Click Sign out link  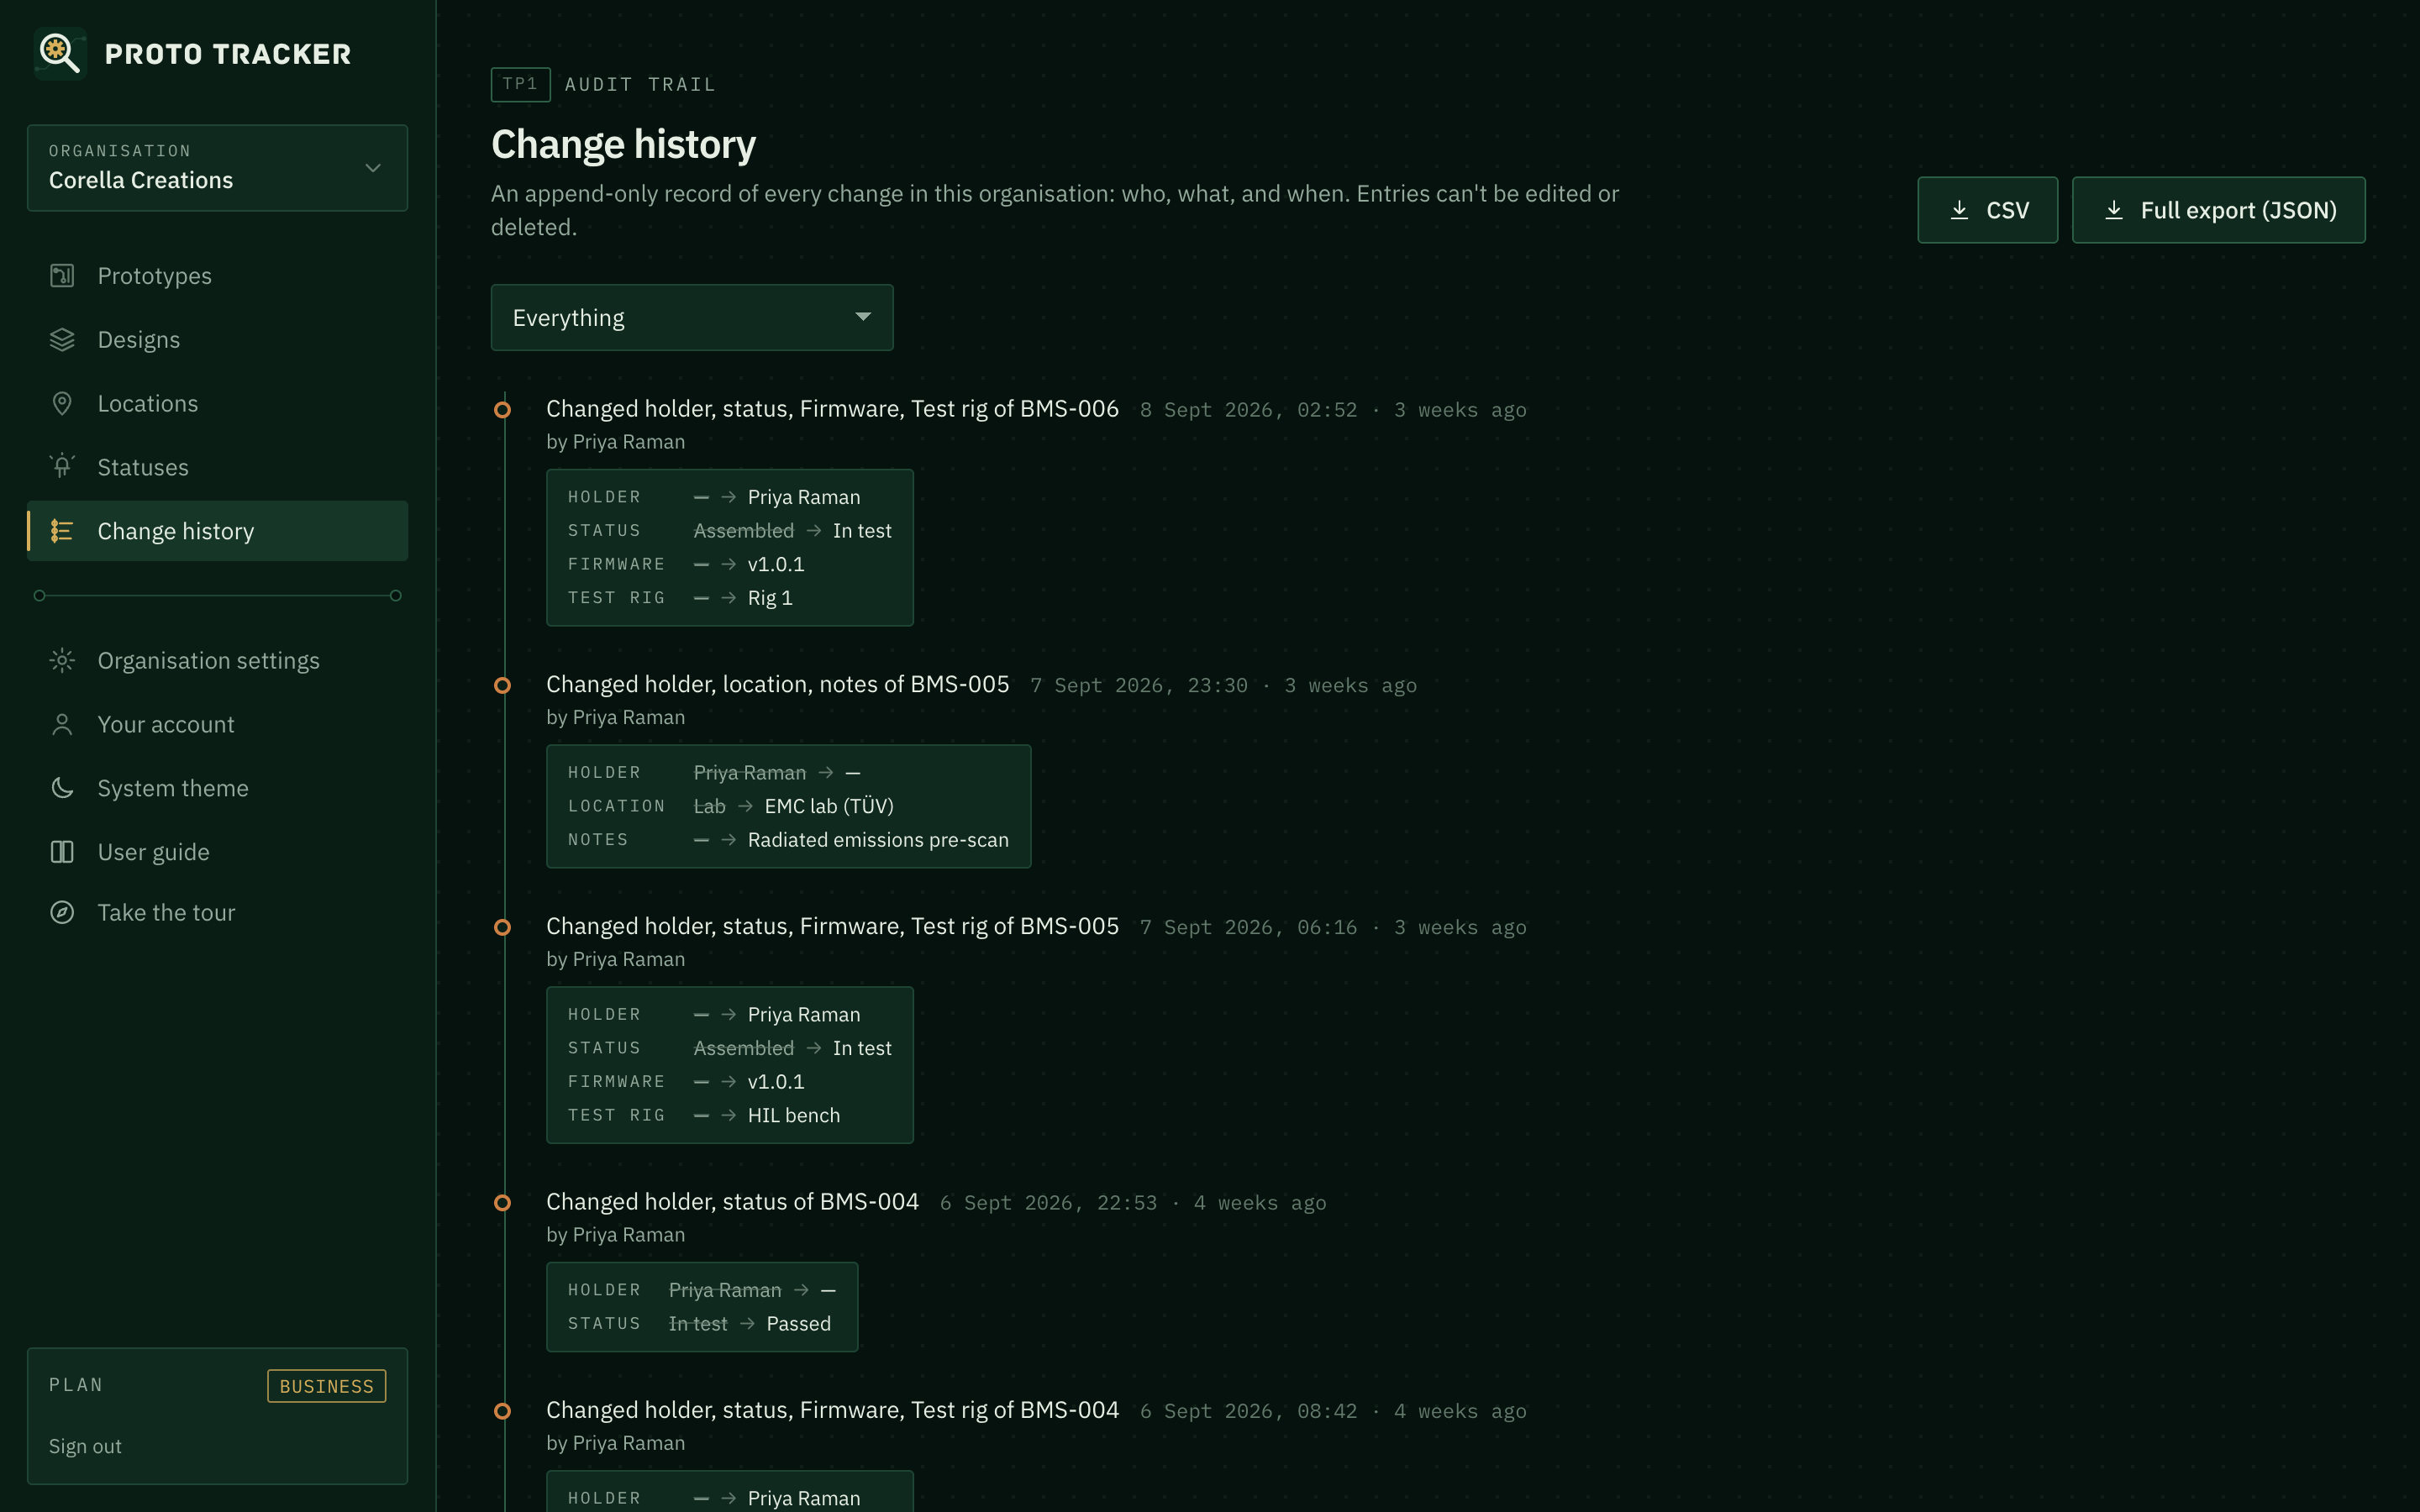coord(85,1446)
